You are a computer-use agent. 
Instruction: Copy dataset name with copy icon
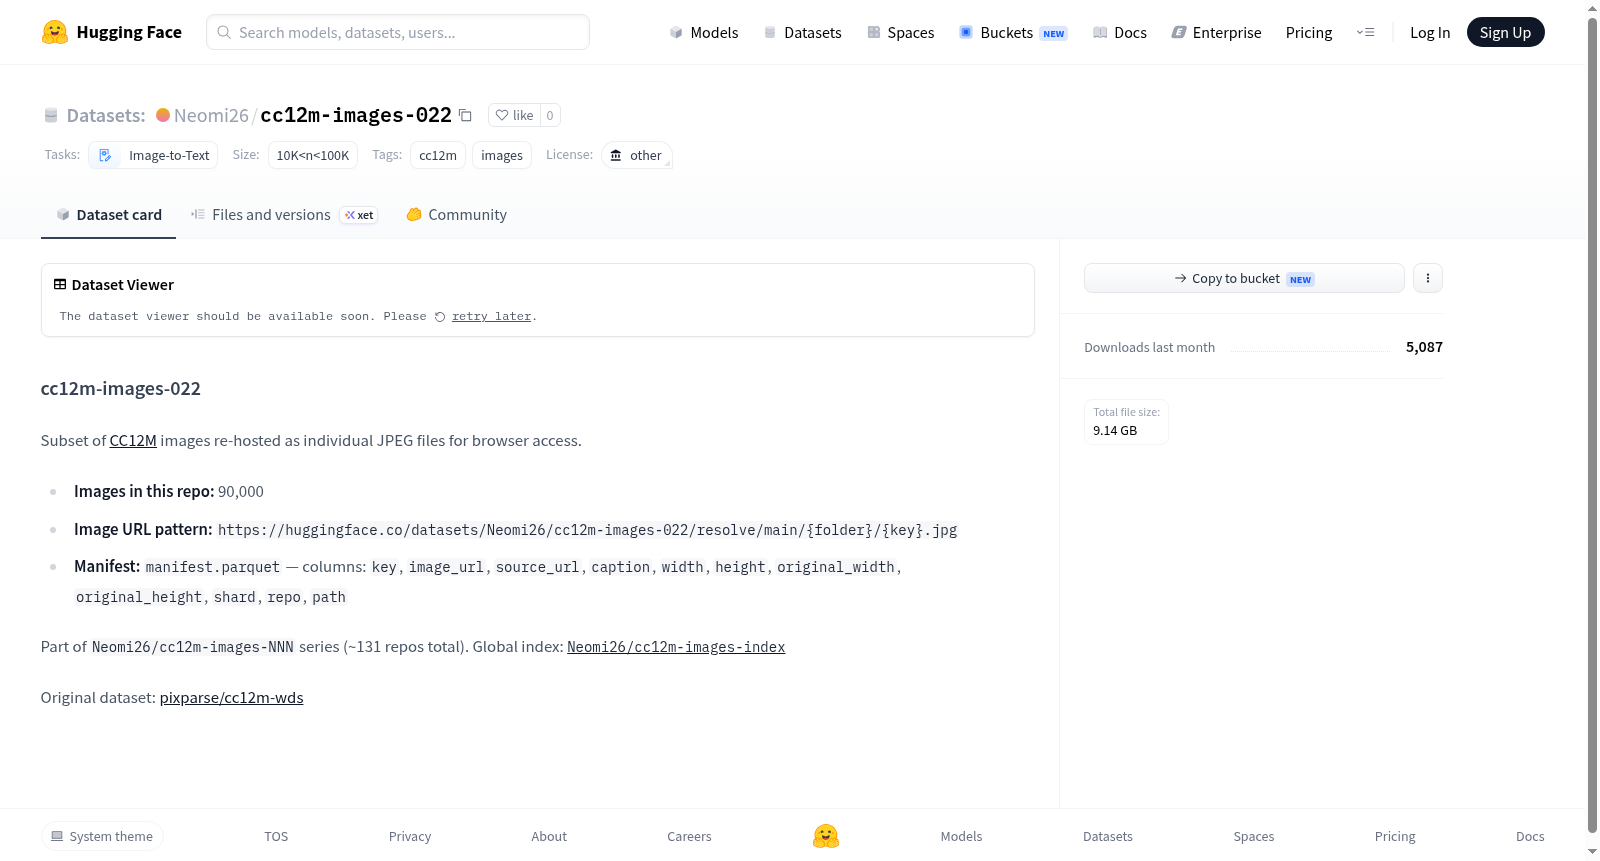click(465, 115)
